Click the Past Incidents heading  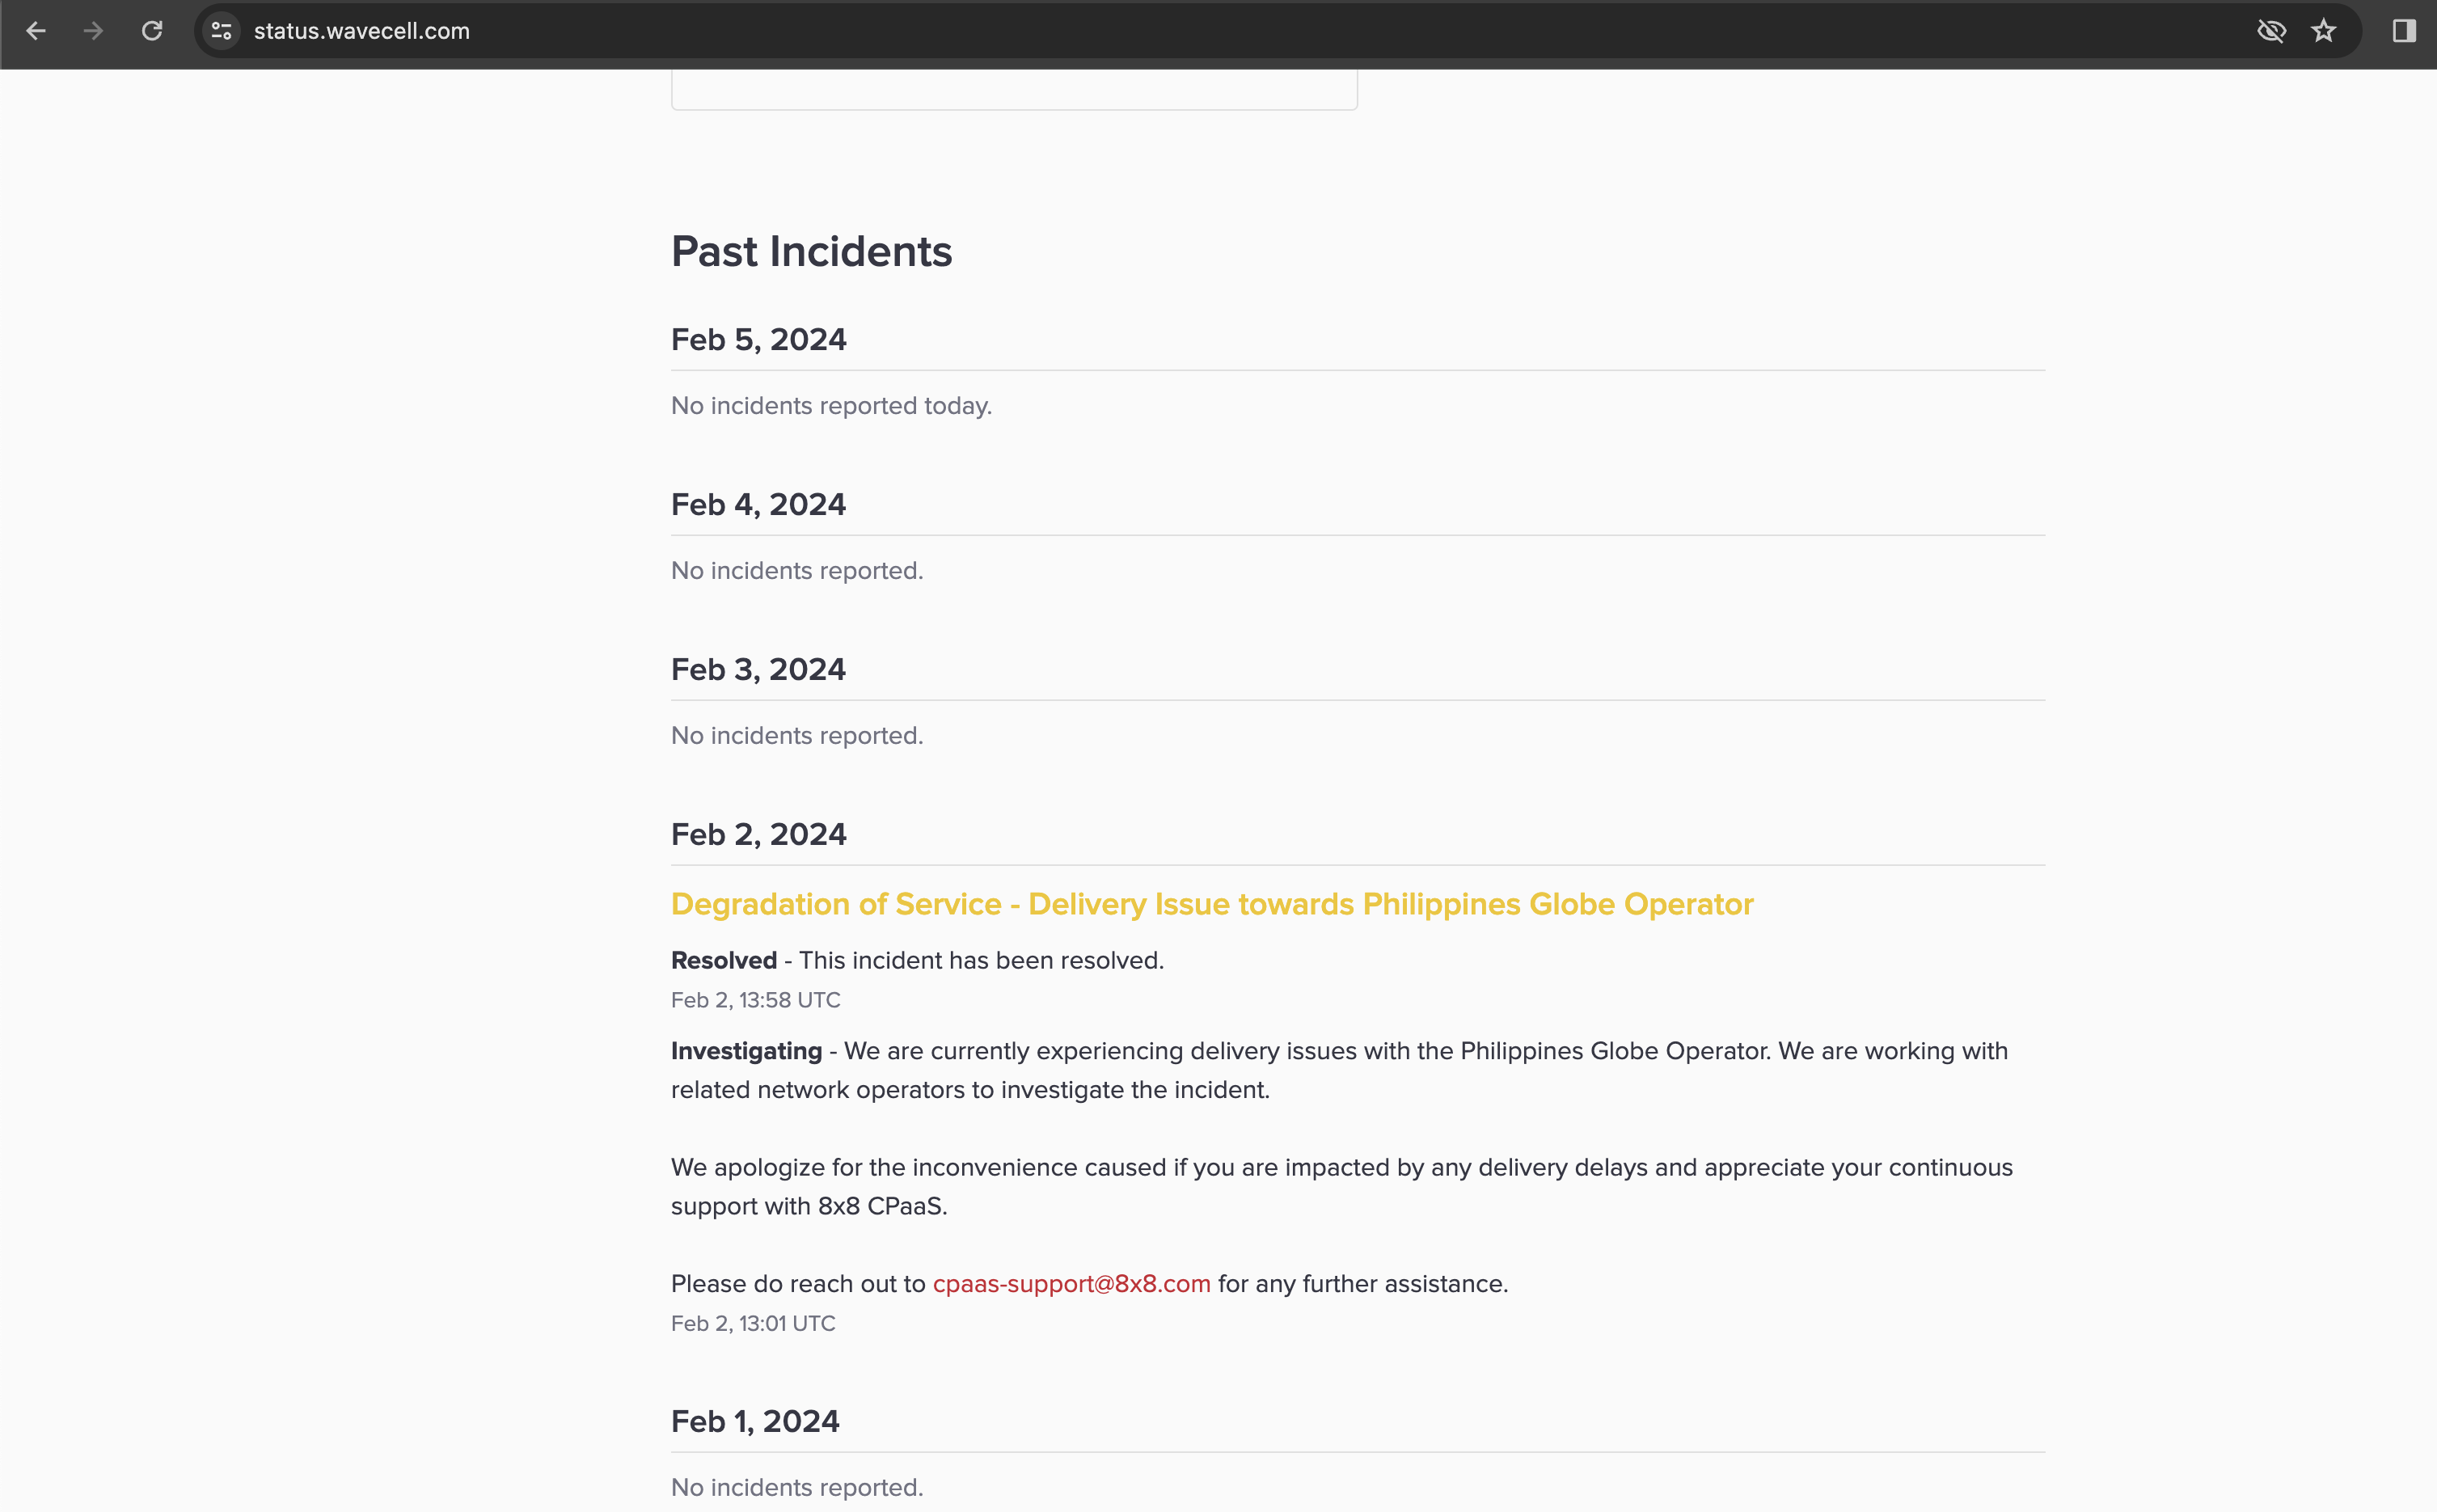[x=811, y=251]
